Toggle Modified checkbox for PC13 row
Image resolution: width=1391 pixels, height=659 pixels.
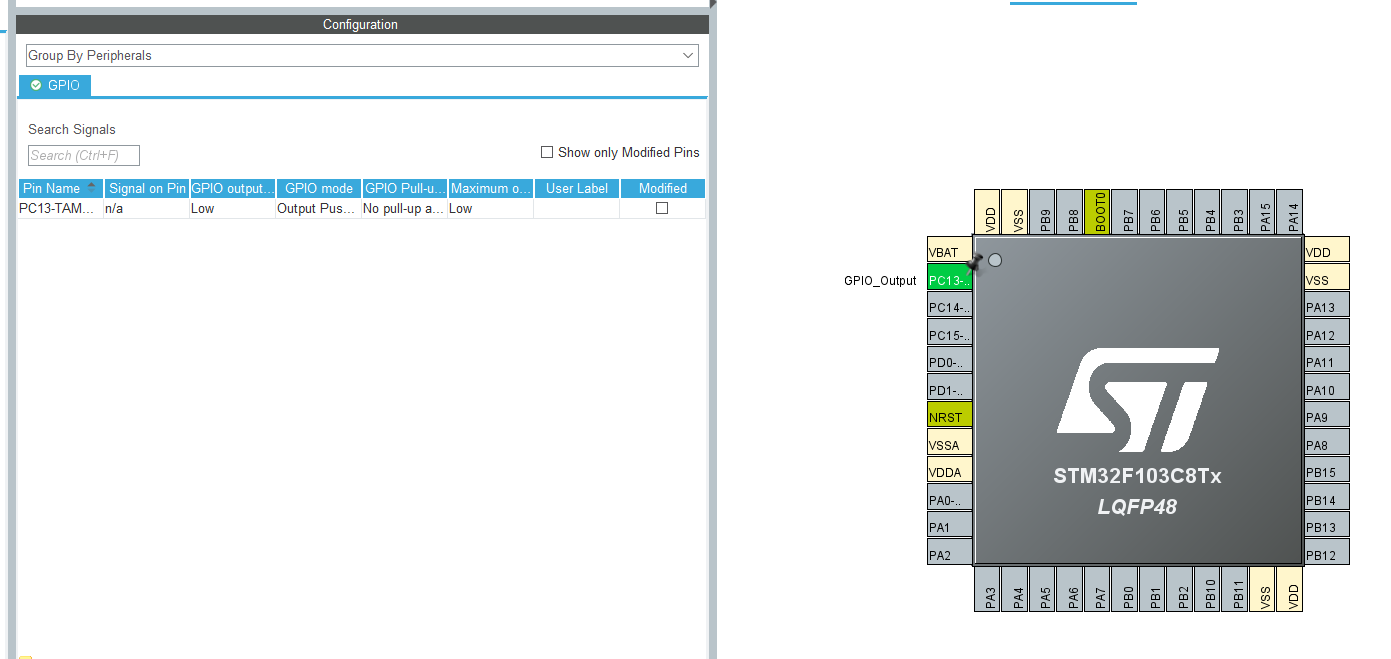point(662,208)
